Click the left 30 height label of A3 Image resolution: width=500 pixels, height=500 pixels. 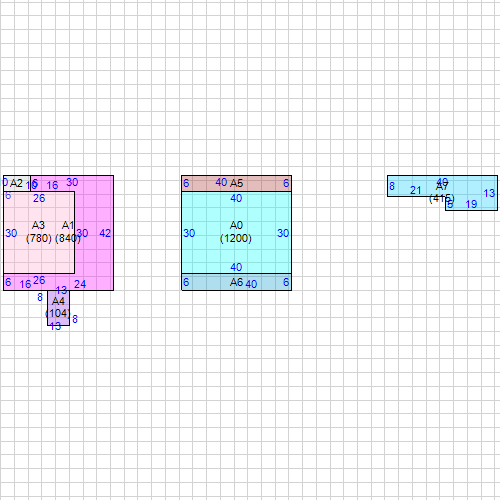point(11,233)
